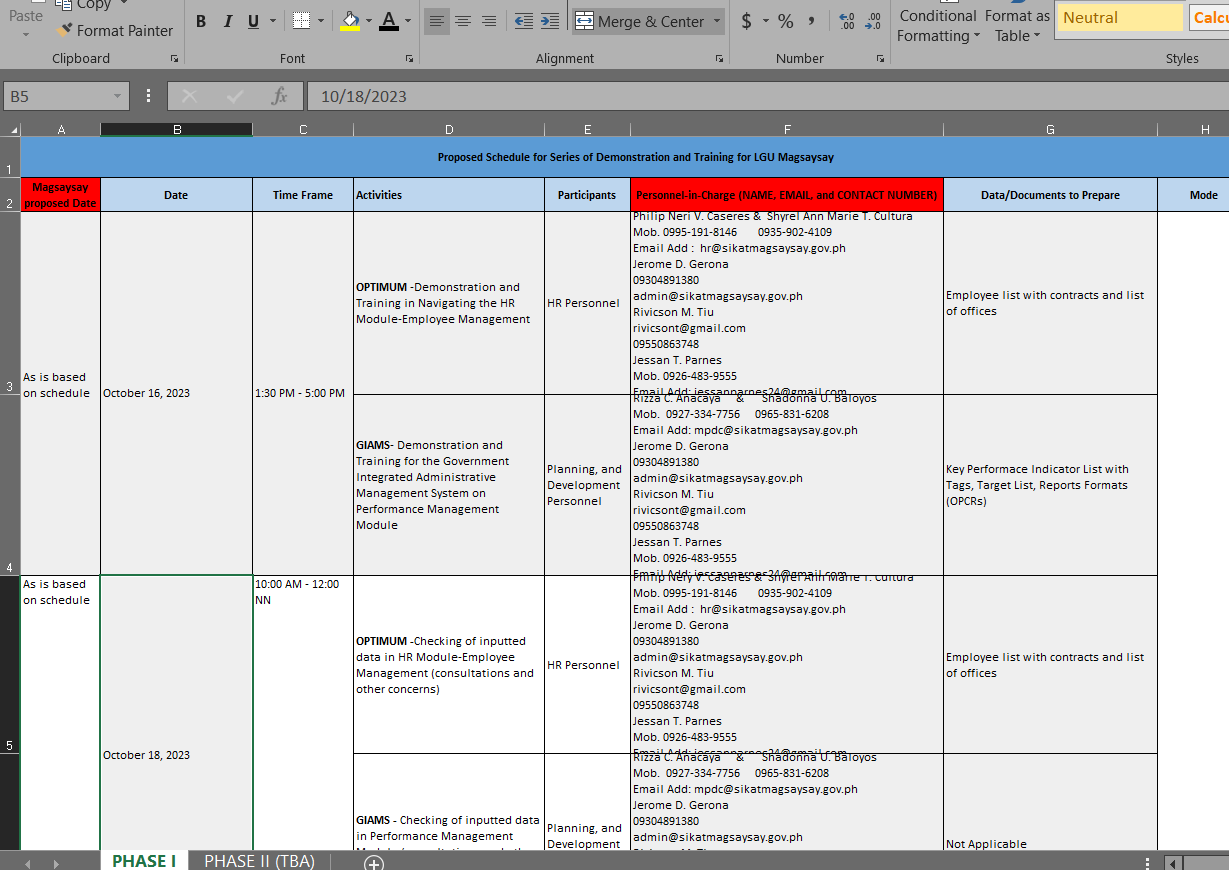This screenshot has height=870, width=1229.
Task: Select Time Frame header cell
Action: tap(303, 195)
